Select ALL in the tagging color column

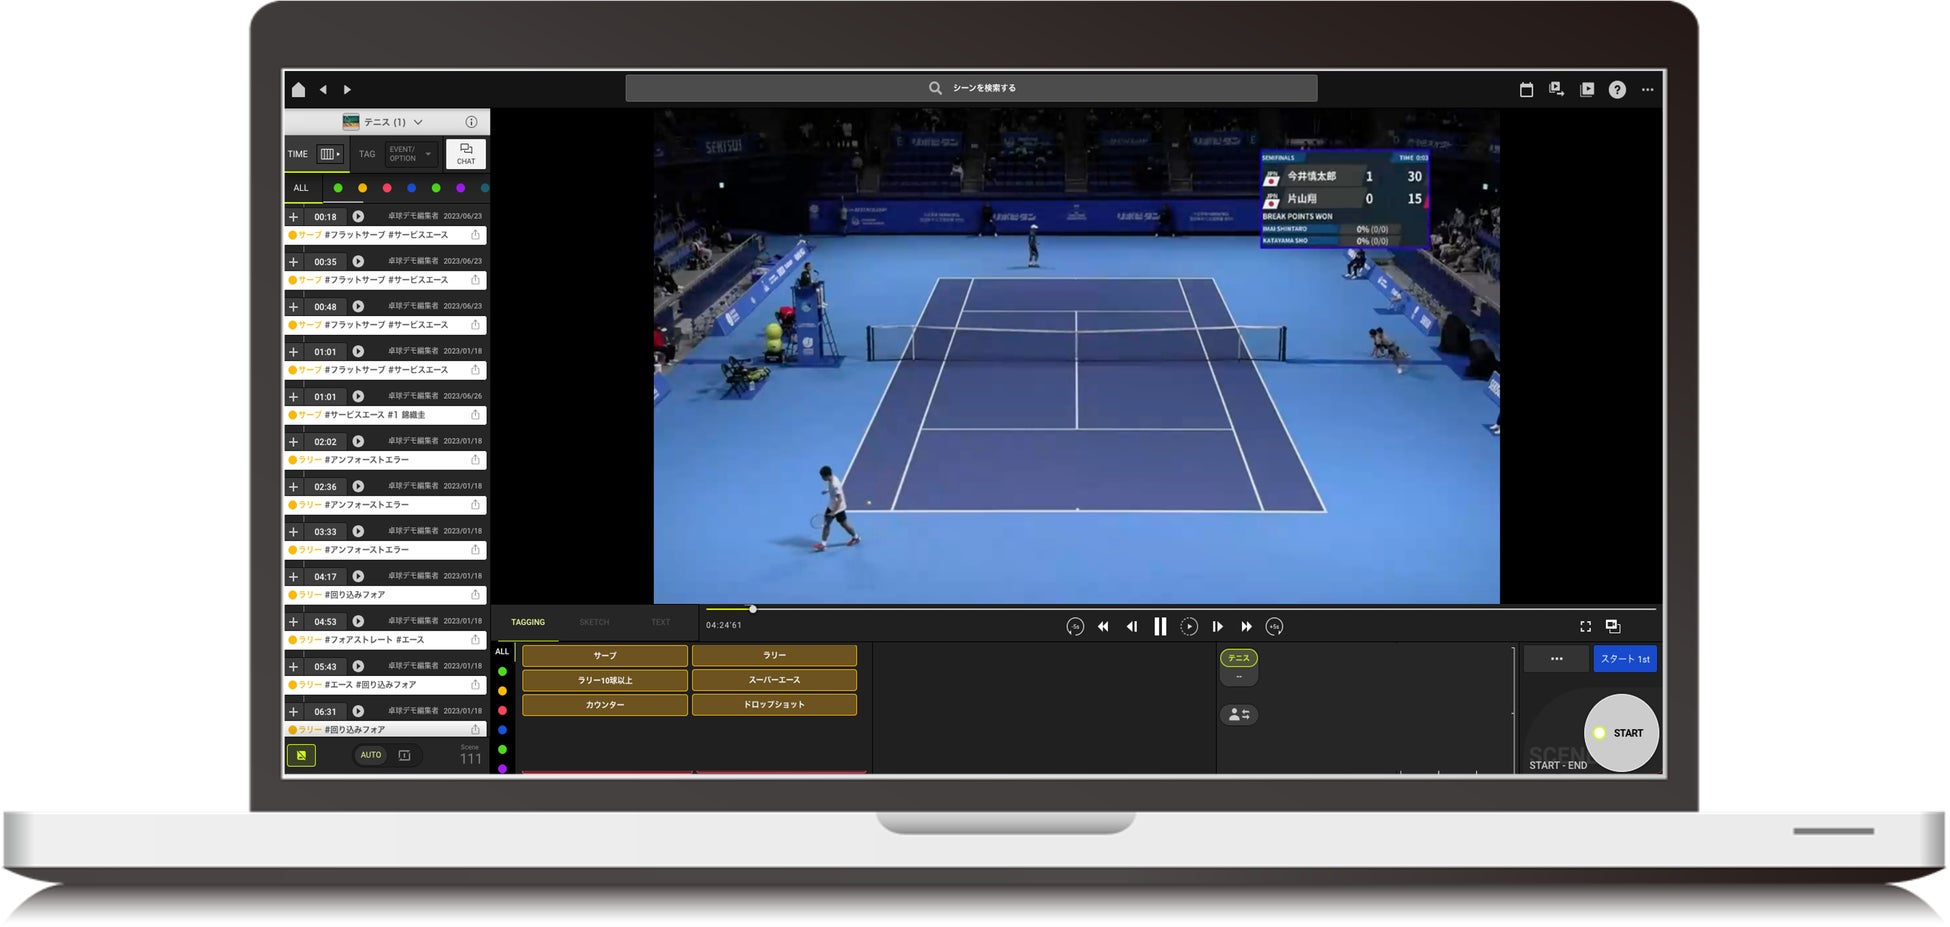pyautogui.click(x=502, y=652)
